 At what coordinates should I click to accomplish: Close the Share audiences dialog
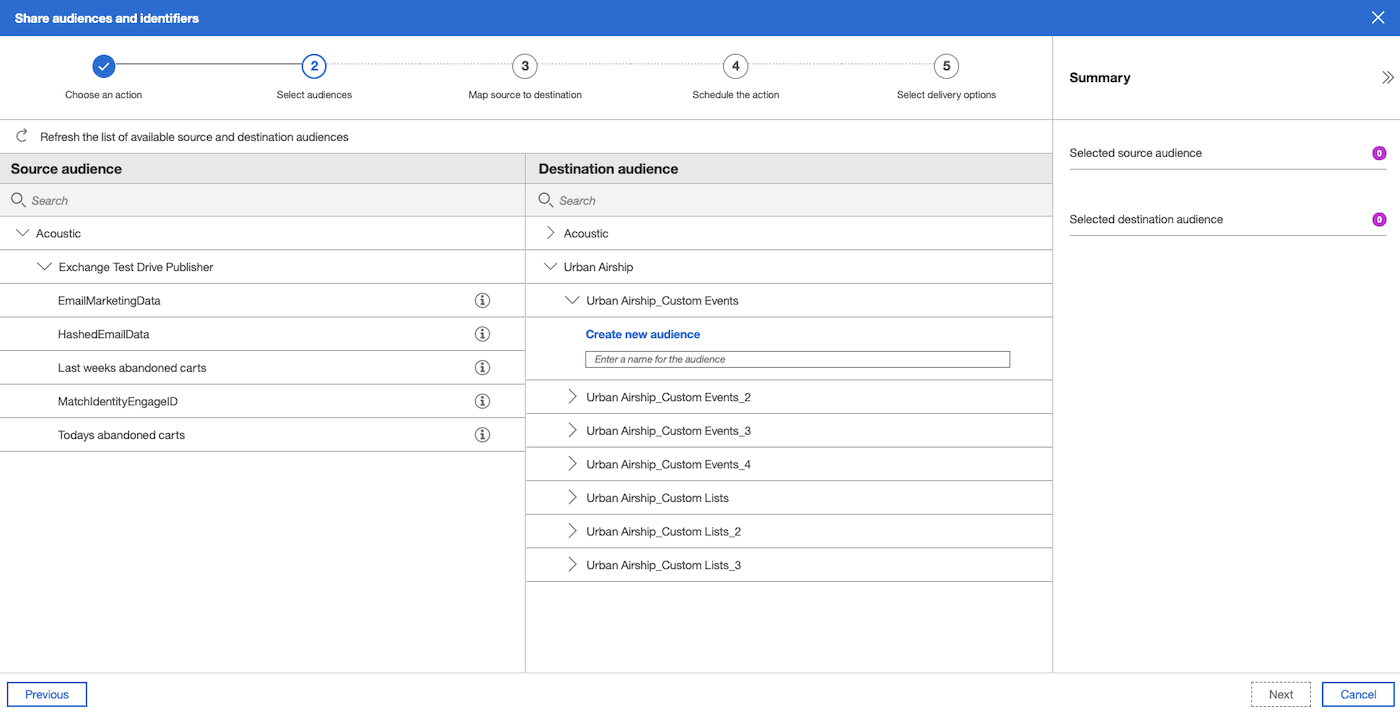1378,18
